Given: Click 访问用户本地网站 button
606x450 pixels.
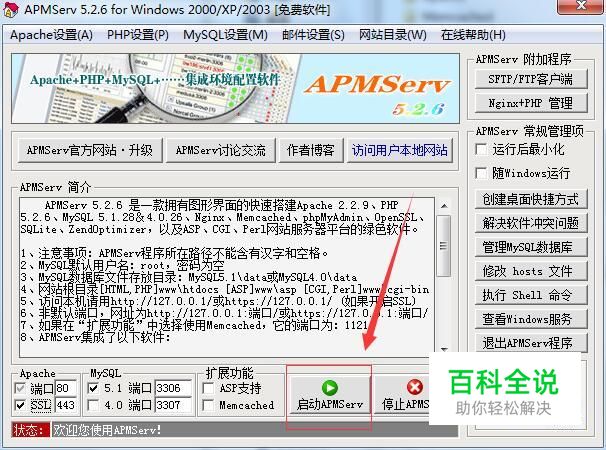Looking at the screenshot, I should click(x=400, y=150).
